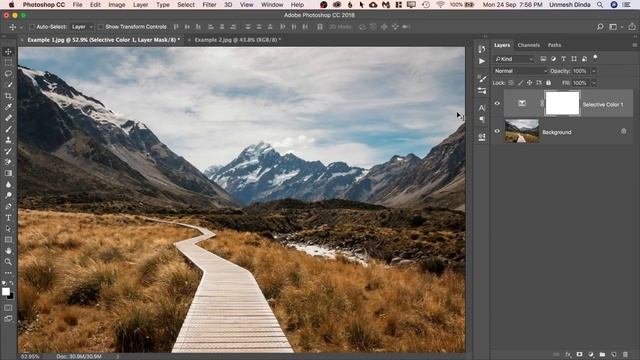Open the Move tool preset picker arrow
The height and width of the screenshot is (360, 640).
pos(21,27)
